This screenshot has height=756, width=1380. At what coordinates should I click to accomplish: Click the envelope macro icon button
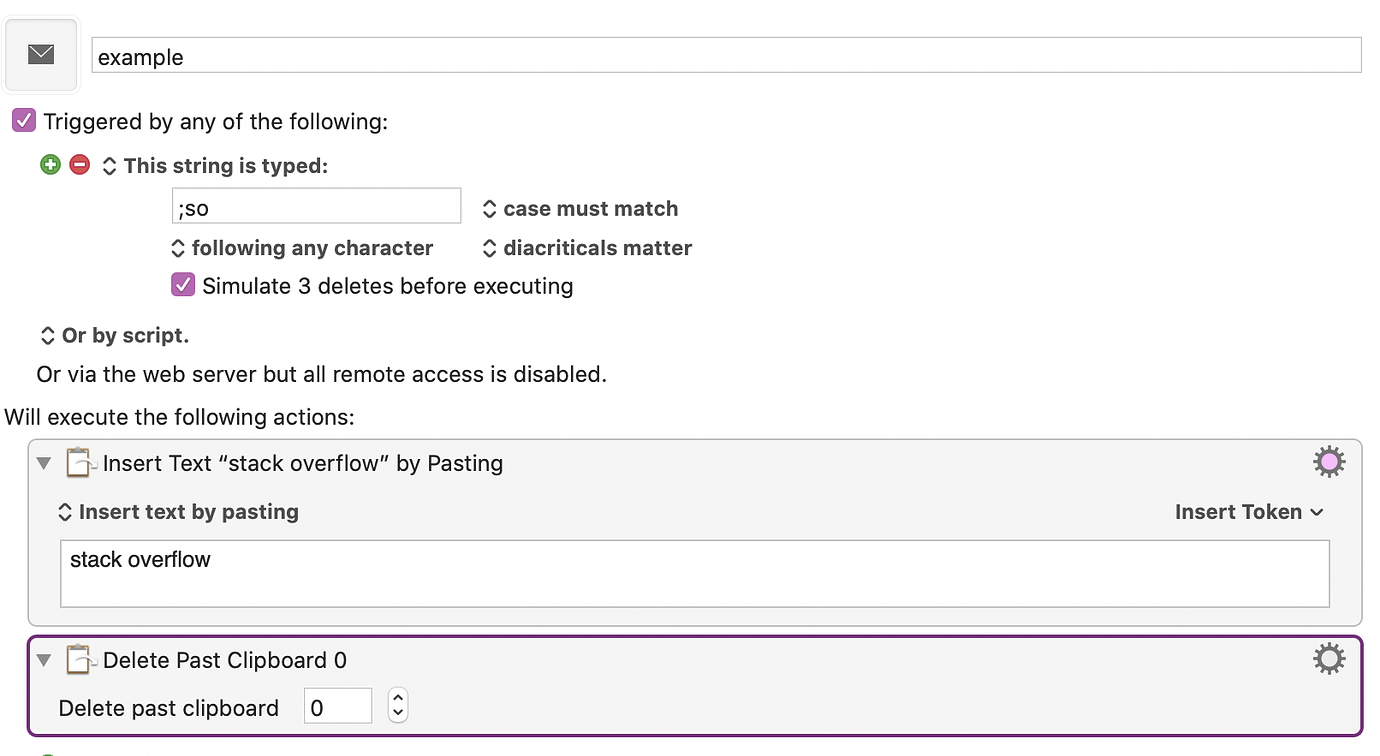(41, 55)
